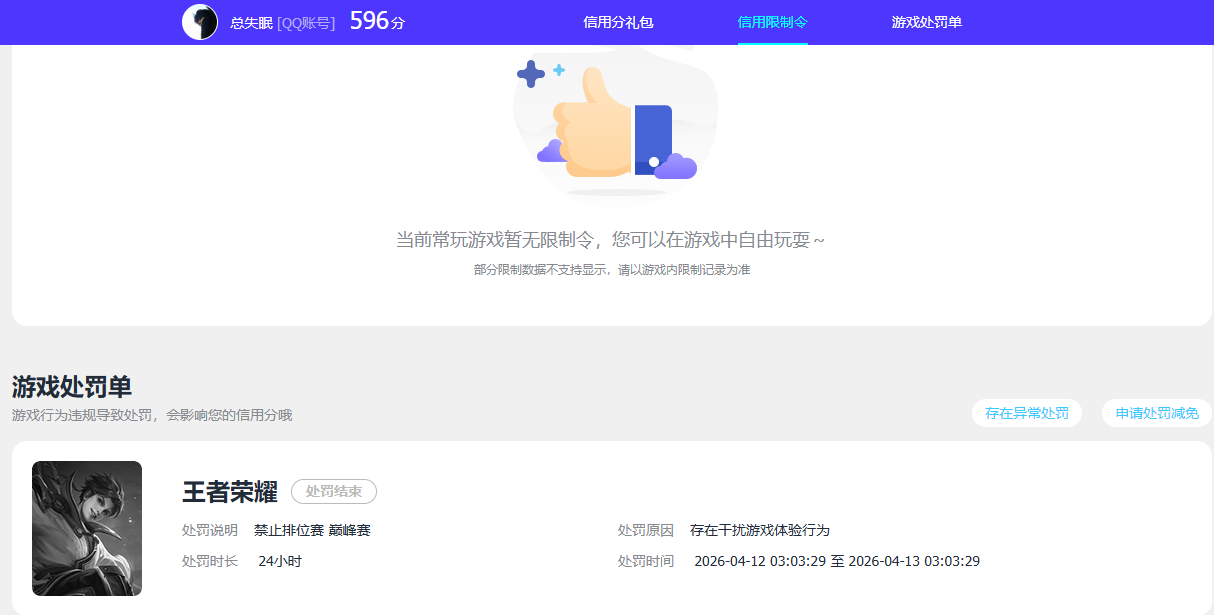This screenshot has width=1214, height=615.
Task: Click the 处罚结束 status badge
Action: click(334, 491)
